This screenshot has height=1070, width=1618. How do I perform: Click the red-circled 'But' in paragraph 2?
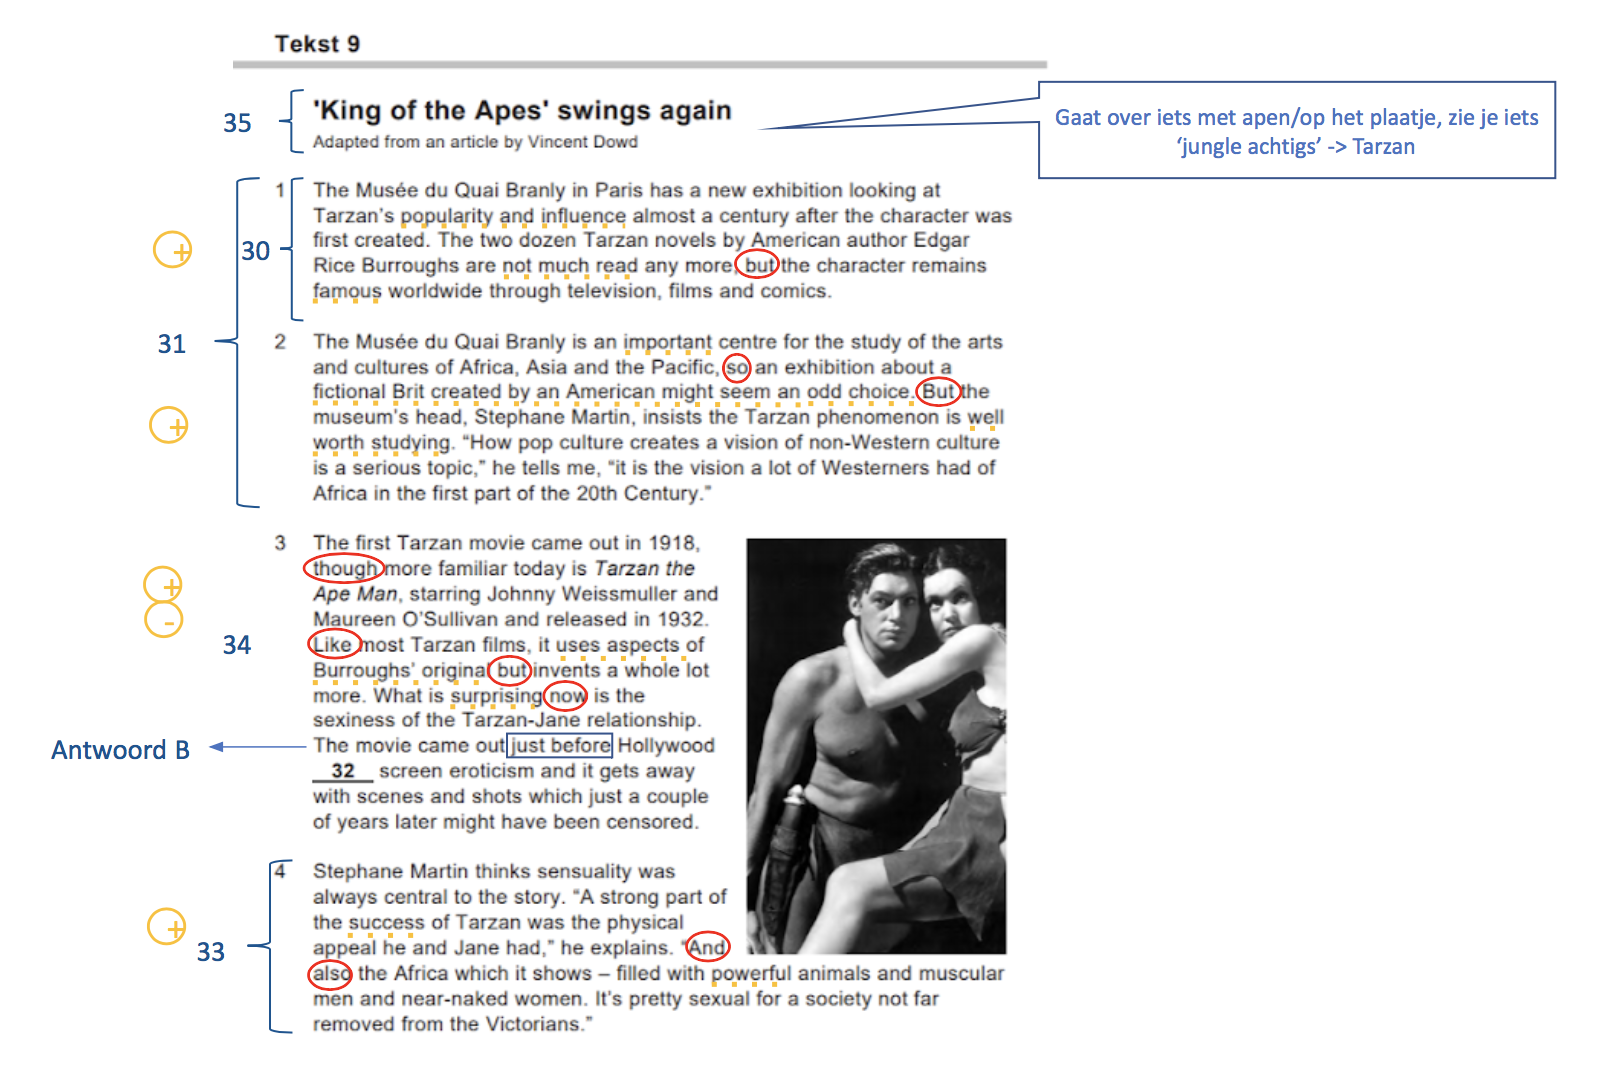coord(938,391)
